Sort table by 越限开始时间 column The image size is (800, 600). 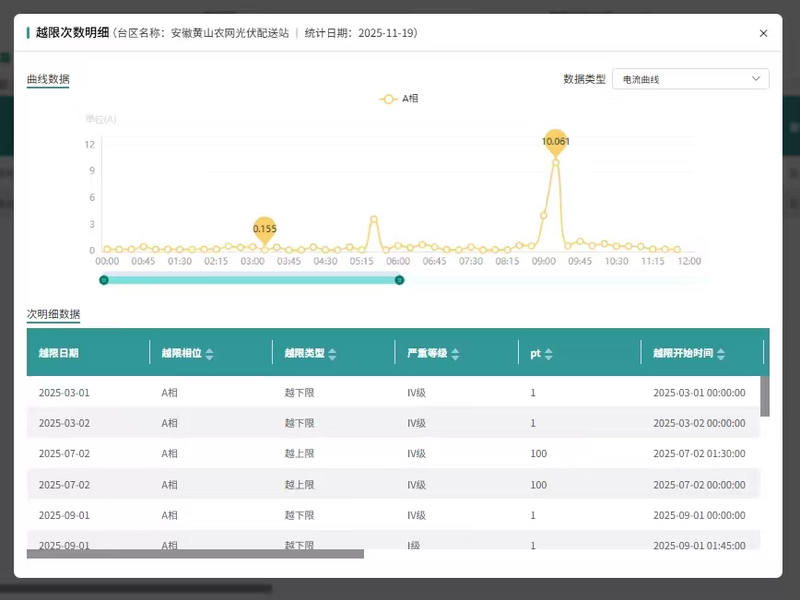pos(720,354)
